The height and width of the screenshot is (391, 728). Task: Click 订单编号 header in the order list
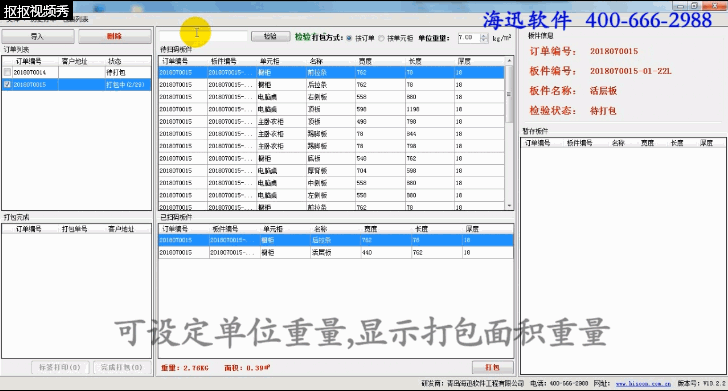(x=28, y=61)
